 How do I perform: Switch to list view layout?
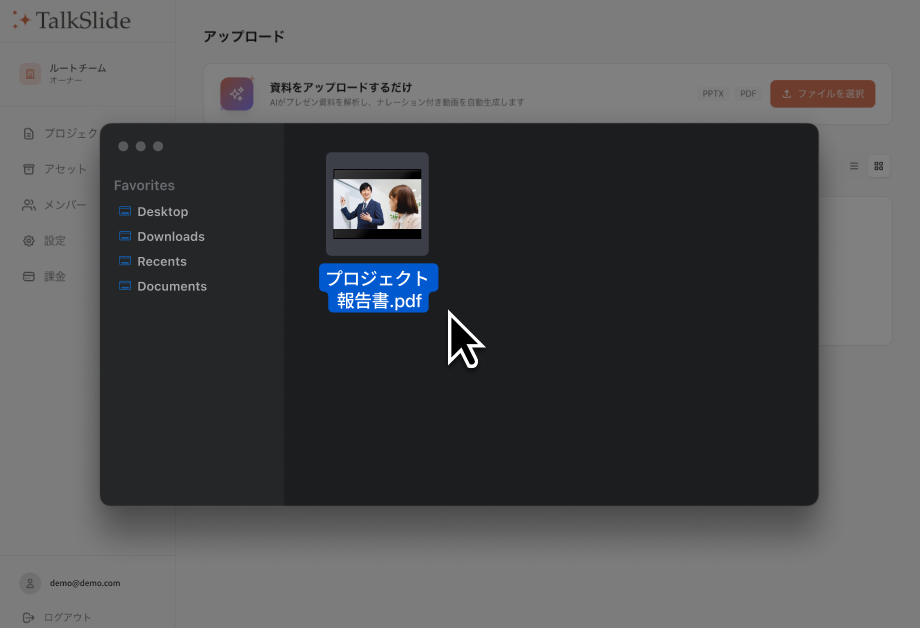(x=853, y=166)
